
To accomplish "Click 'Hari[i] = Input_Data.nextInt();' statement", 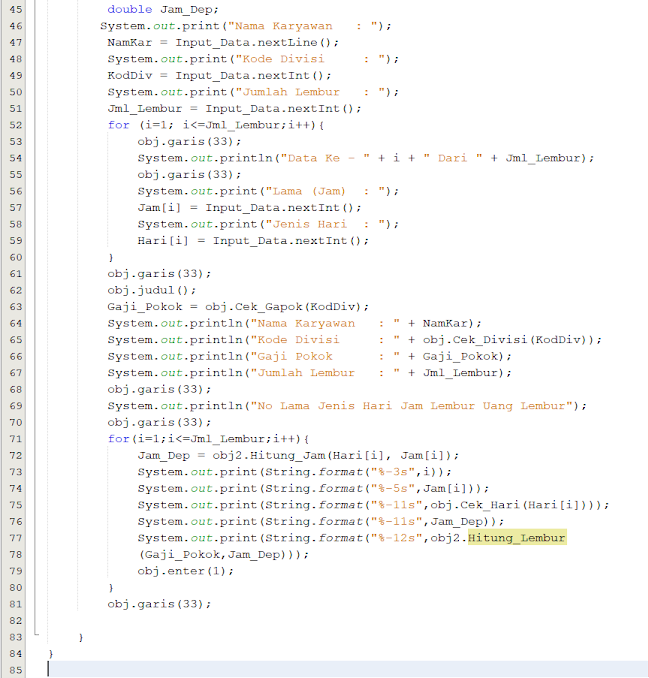I will [x=253, y=240].
